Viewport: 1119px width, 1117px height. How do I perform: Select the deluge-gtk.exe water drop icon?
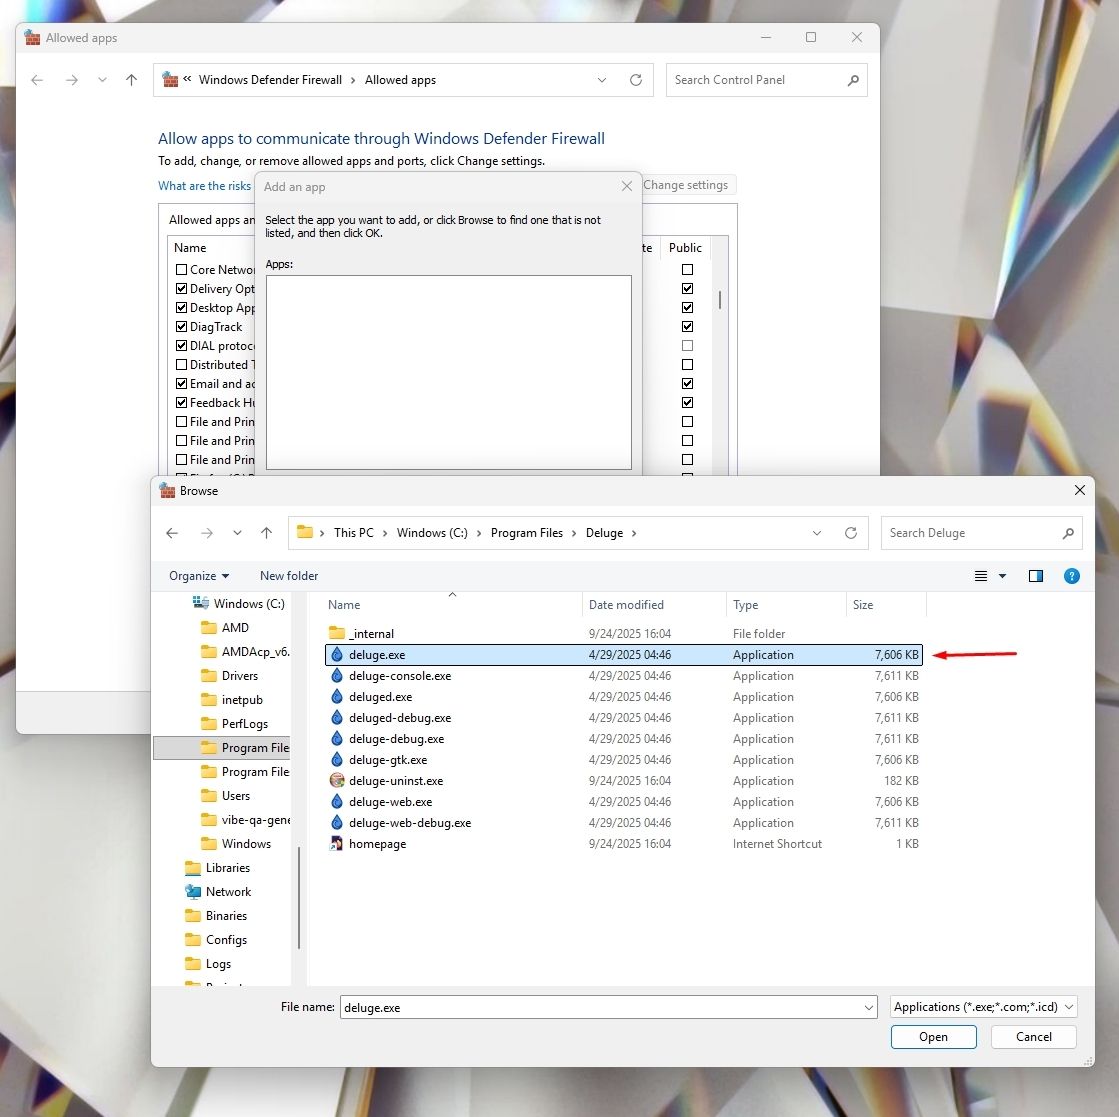pyautogui.click(x=336, y=759)
